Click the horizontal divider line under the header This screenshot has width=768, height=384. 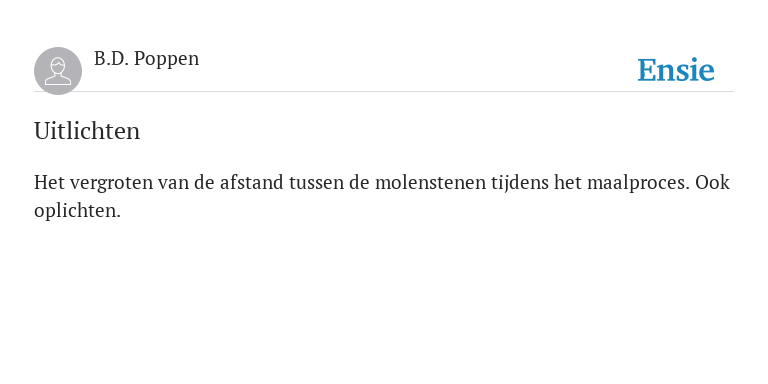[x=384, y=91]
